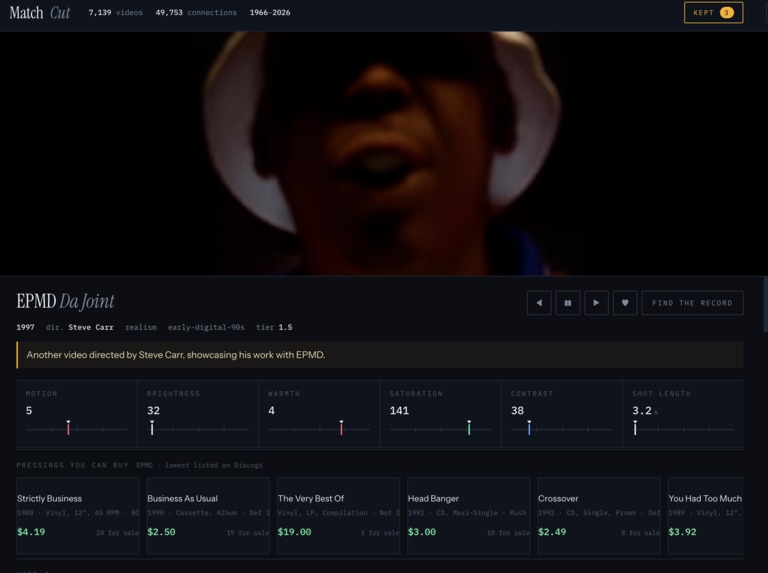Click the note about Steve Carr and EPMD
768x573 pixels.
click(380, 355)
